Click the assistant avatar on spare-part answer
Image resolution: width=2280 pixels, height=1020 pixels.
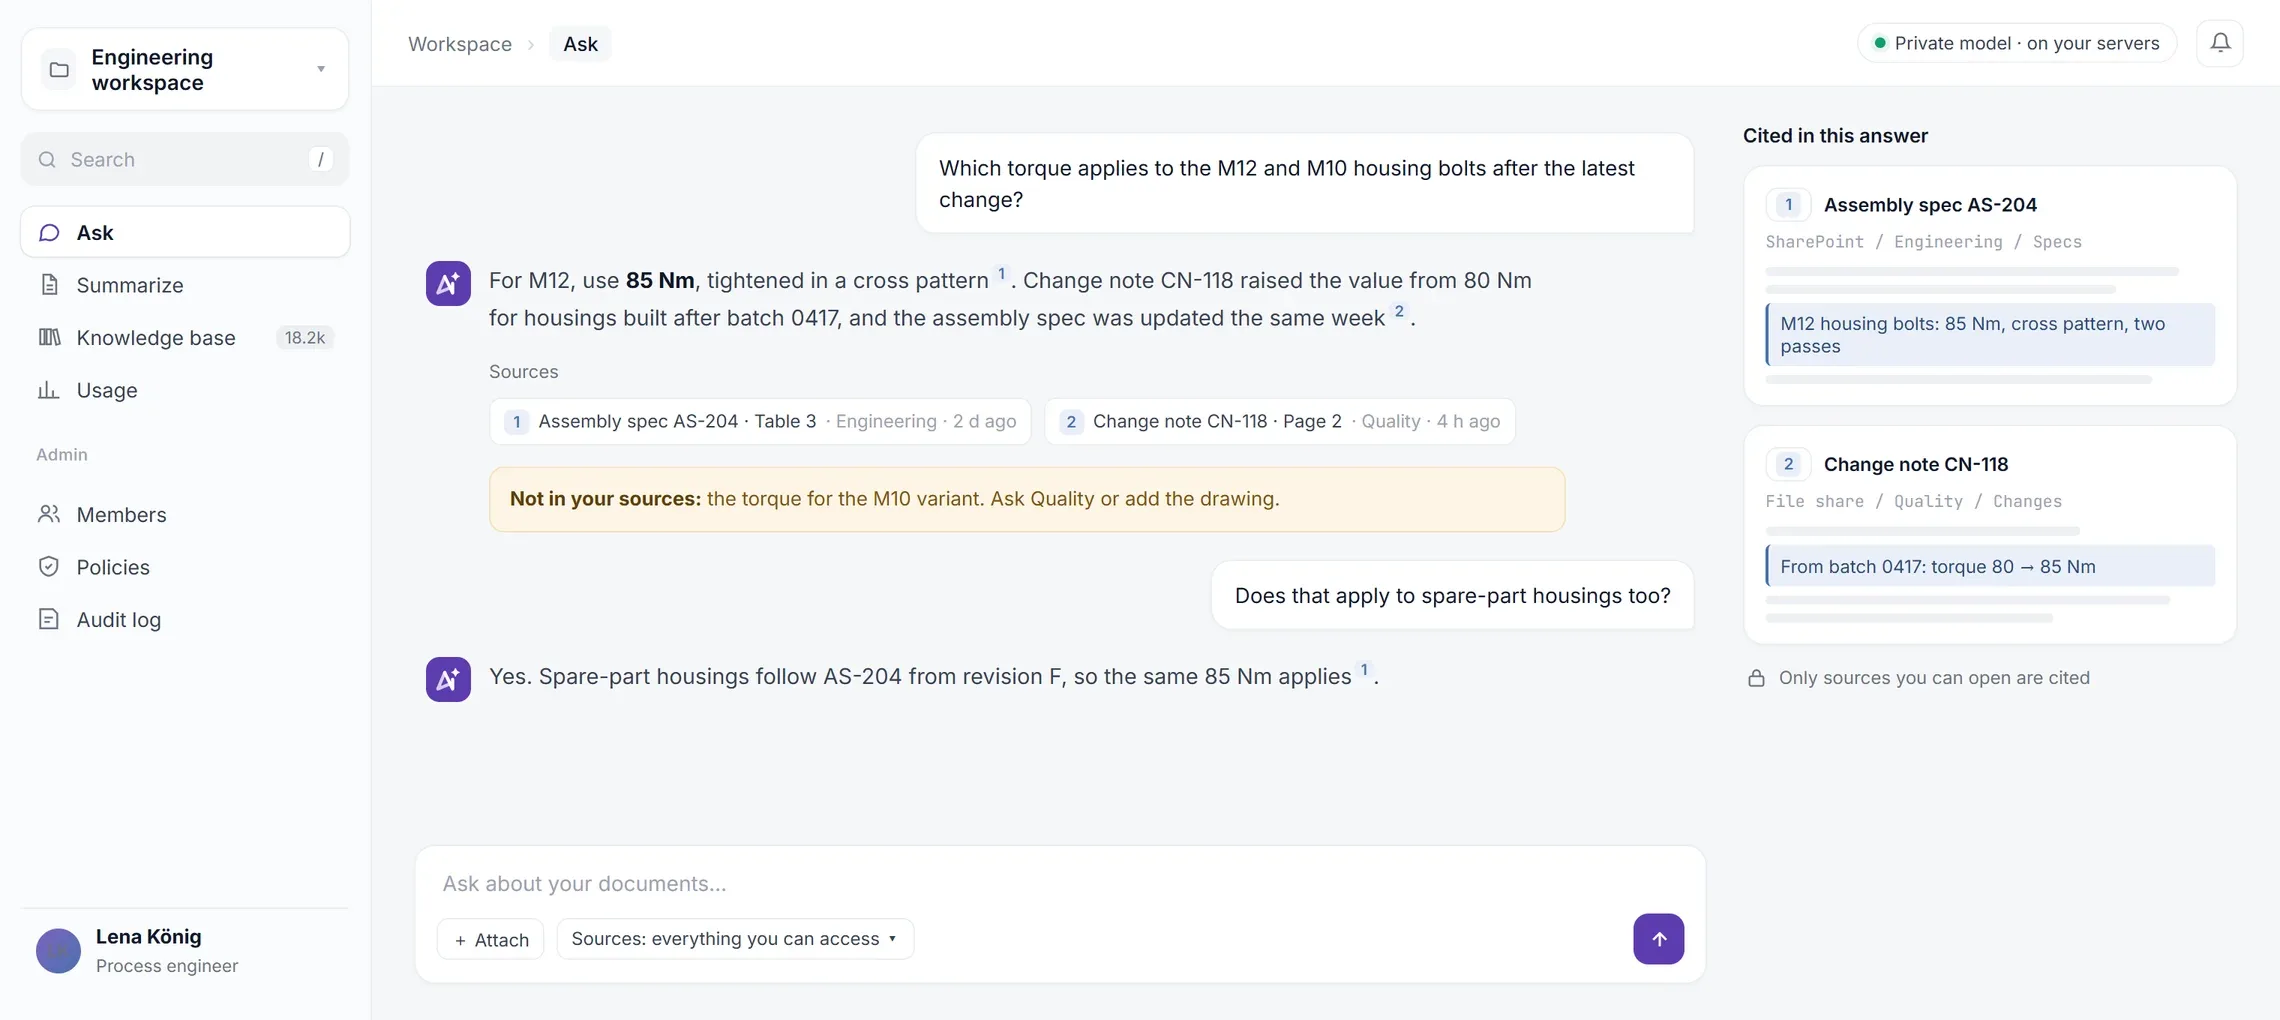click(x=448, y=679)
